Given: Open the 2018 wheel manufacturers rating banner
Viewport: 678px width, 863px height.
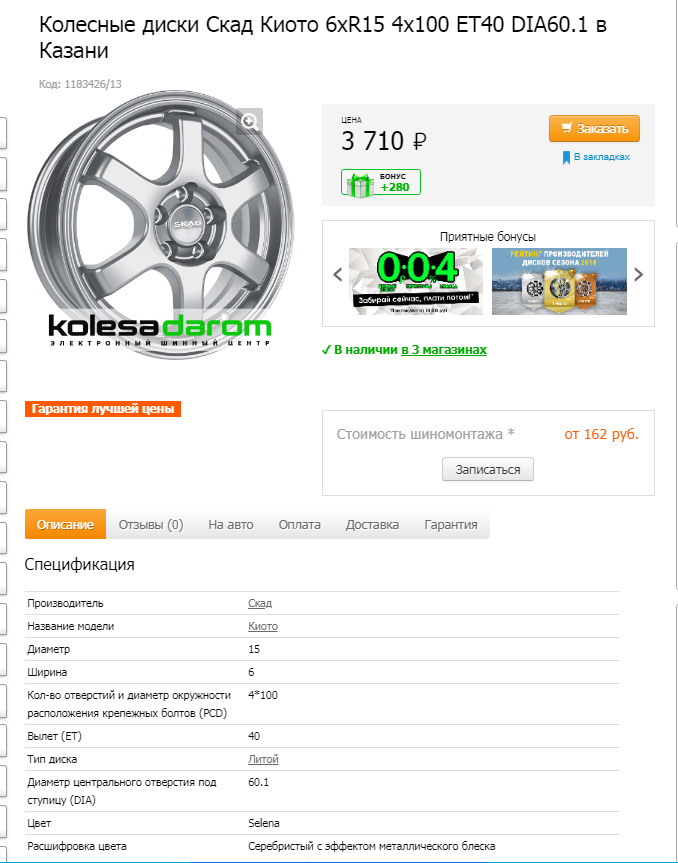Looking at the screenshot, I should (559, 281).
